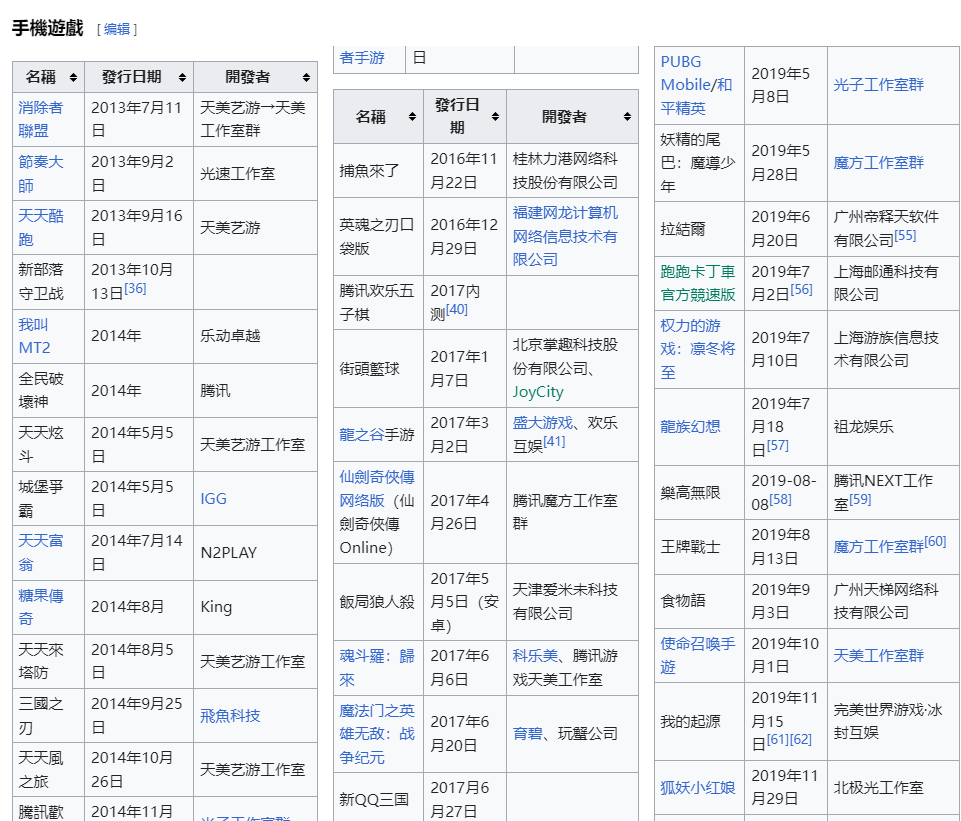Image resolution: width=961 pixels, height=821 pixels.
Task: Open the 光子工作室群 link
Action: (x=878, y=85)
